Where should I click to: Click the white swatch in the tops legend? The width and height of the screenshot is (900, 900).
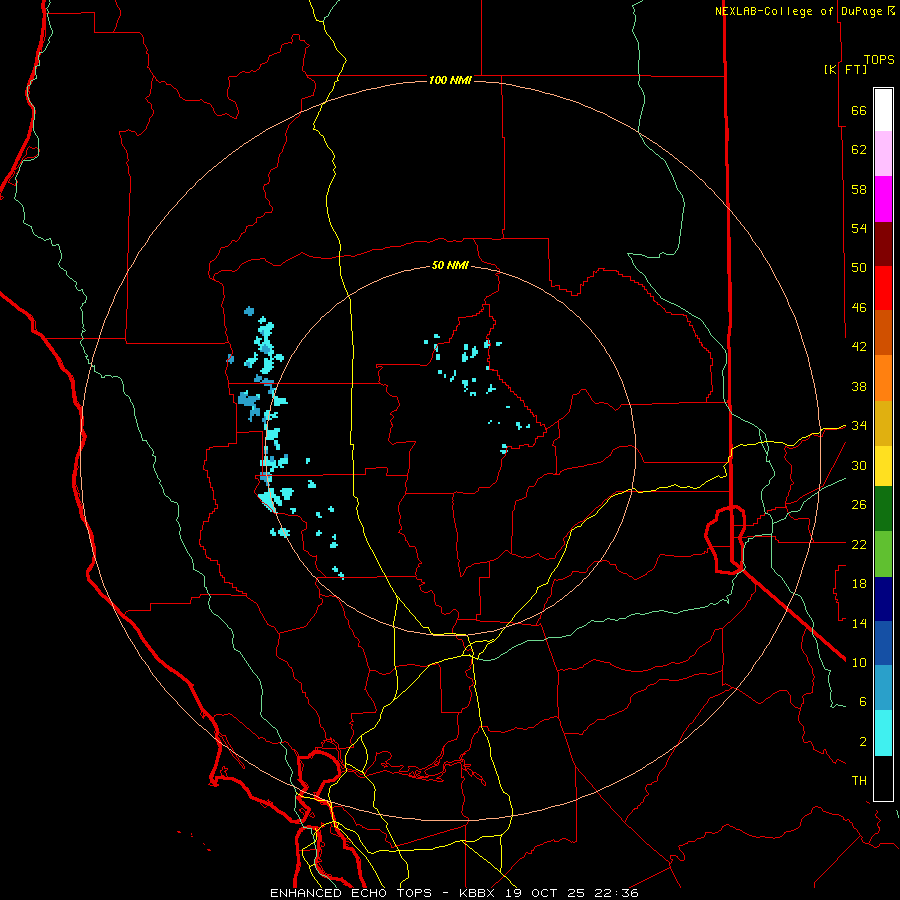point(883,110)
